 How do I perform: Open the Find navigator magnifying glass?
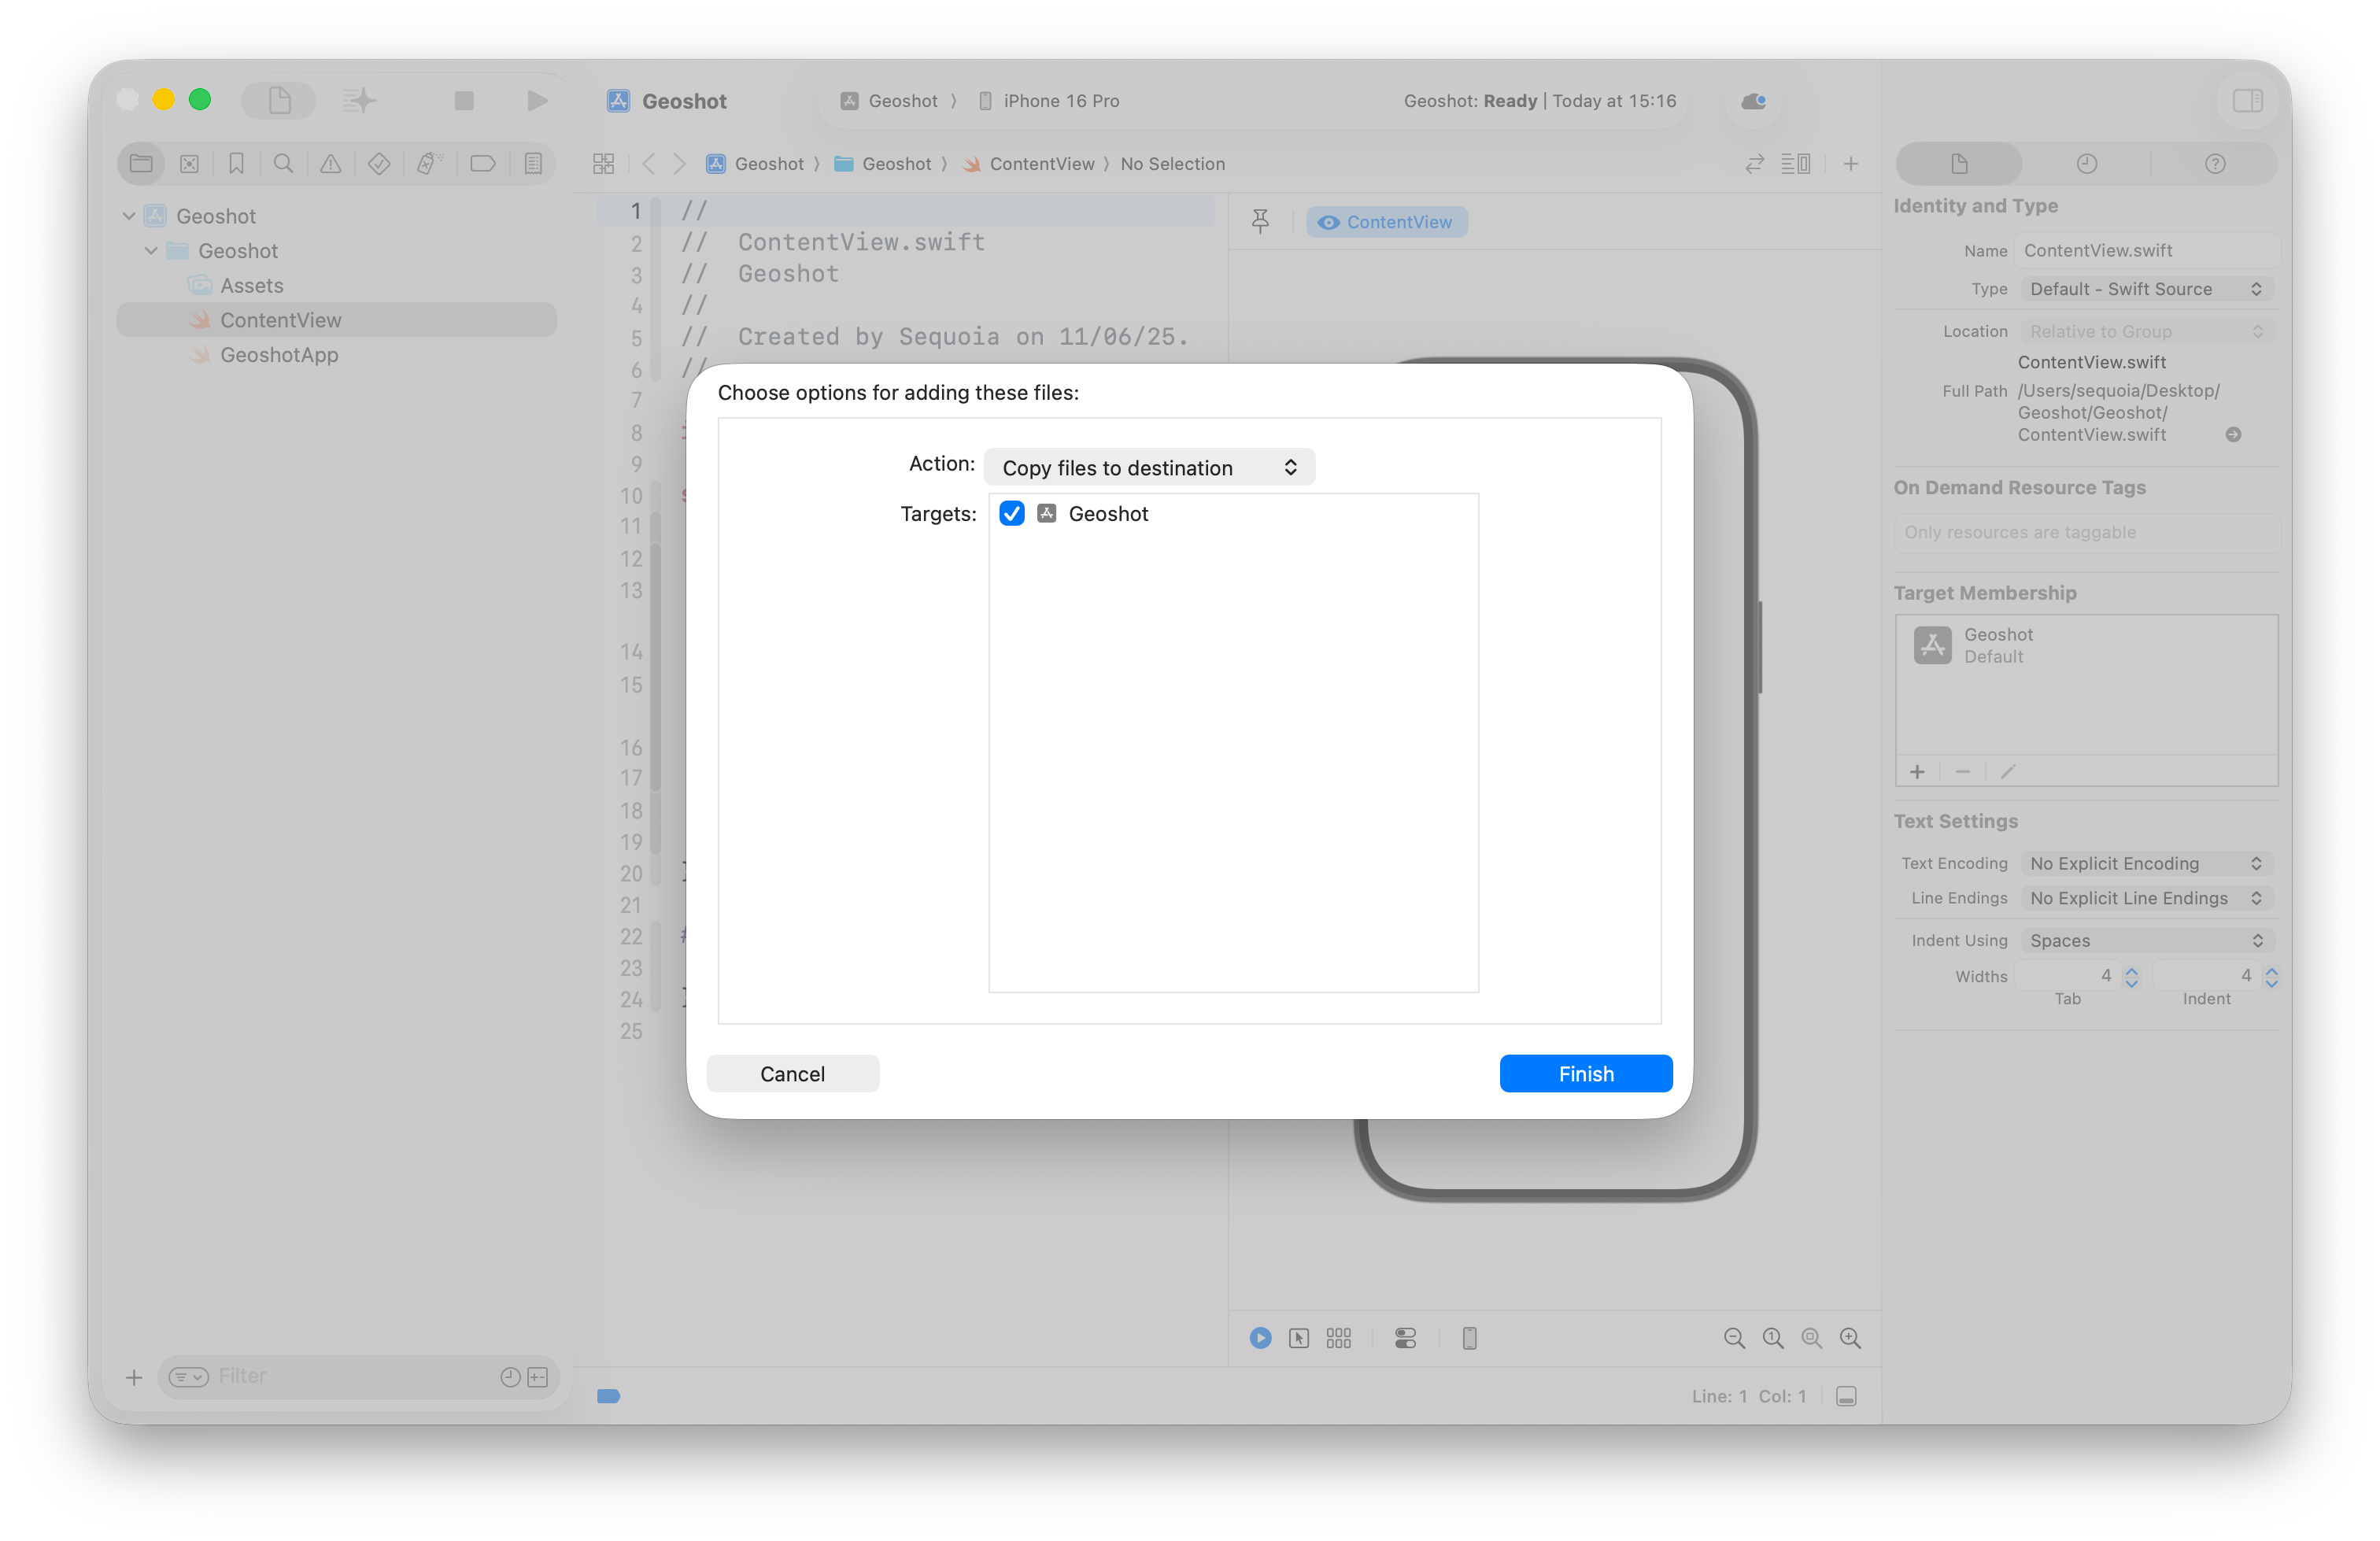(x=284, y=163)
